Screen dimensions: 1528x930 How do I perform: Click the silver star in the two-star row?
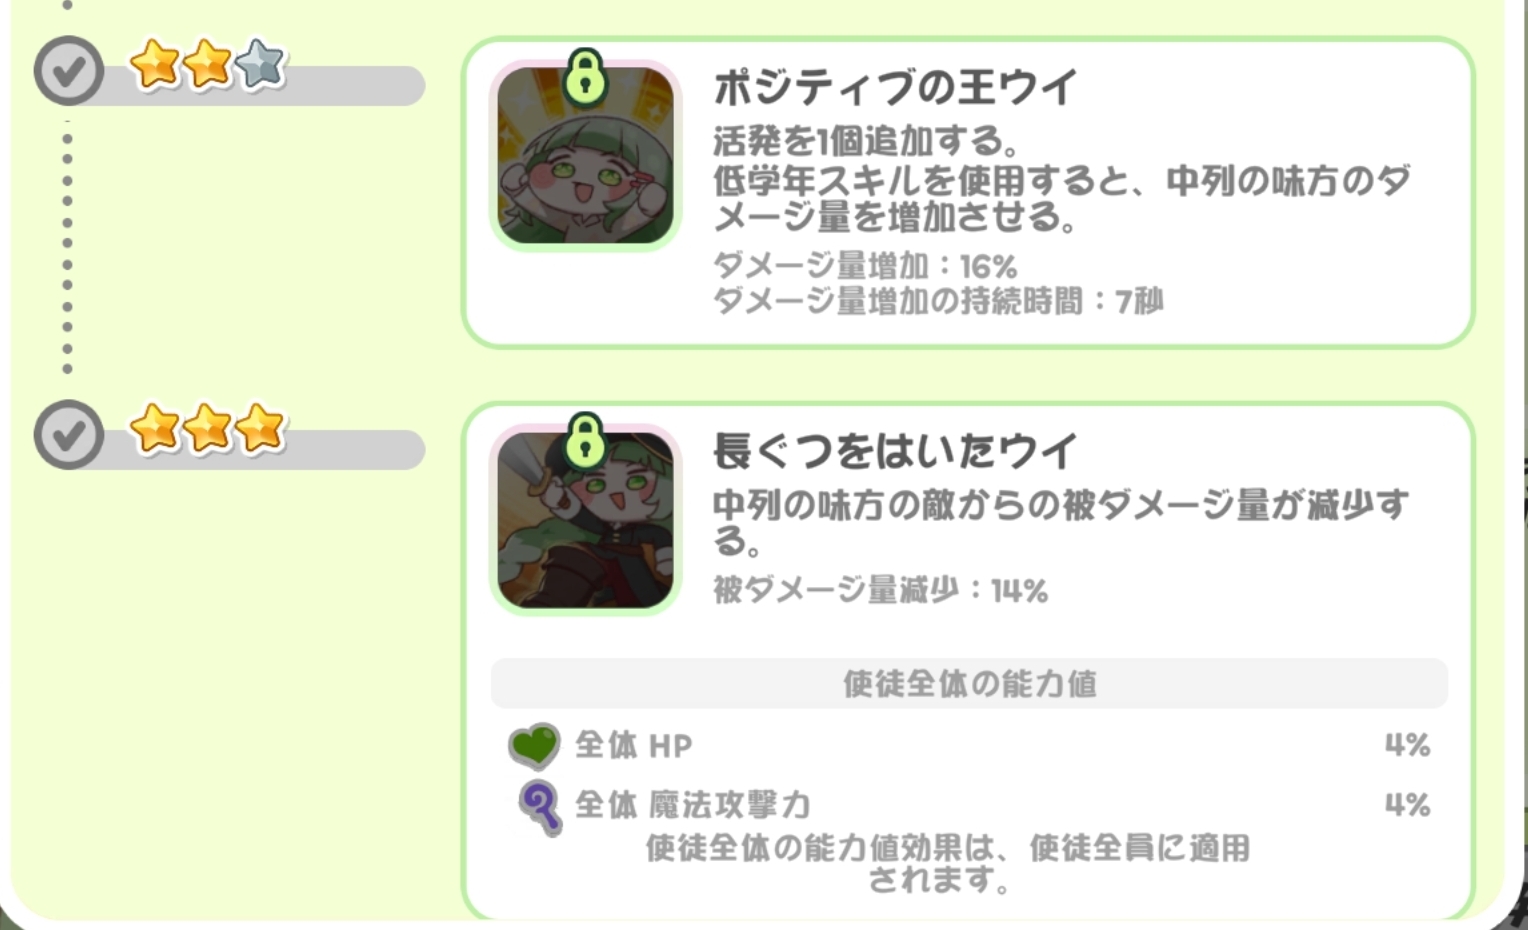(x=260, y=65)
